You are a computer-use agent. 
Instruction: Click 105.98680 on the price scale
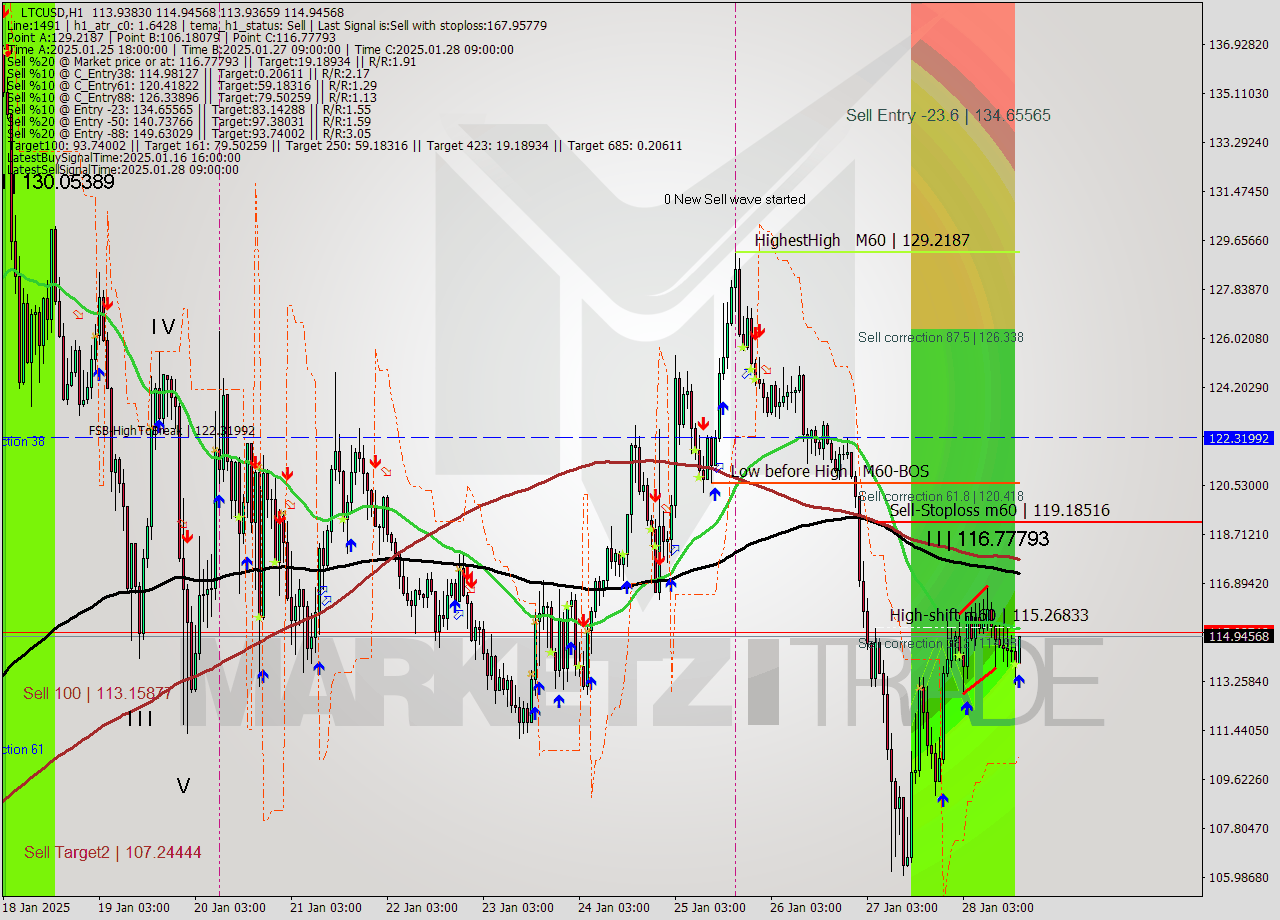(x=1238, y=877)
